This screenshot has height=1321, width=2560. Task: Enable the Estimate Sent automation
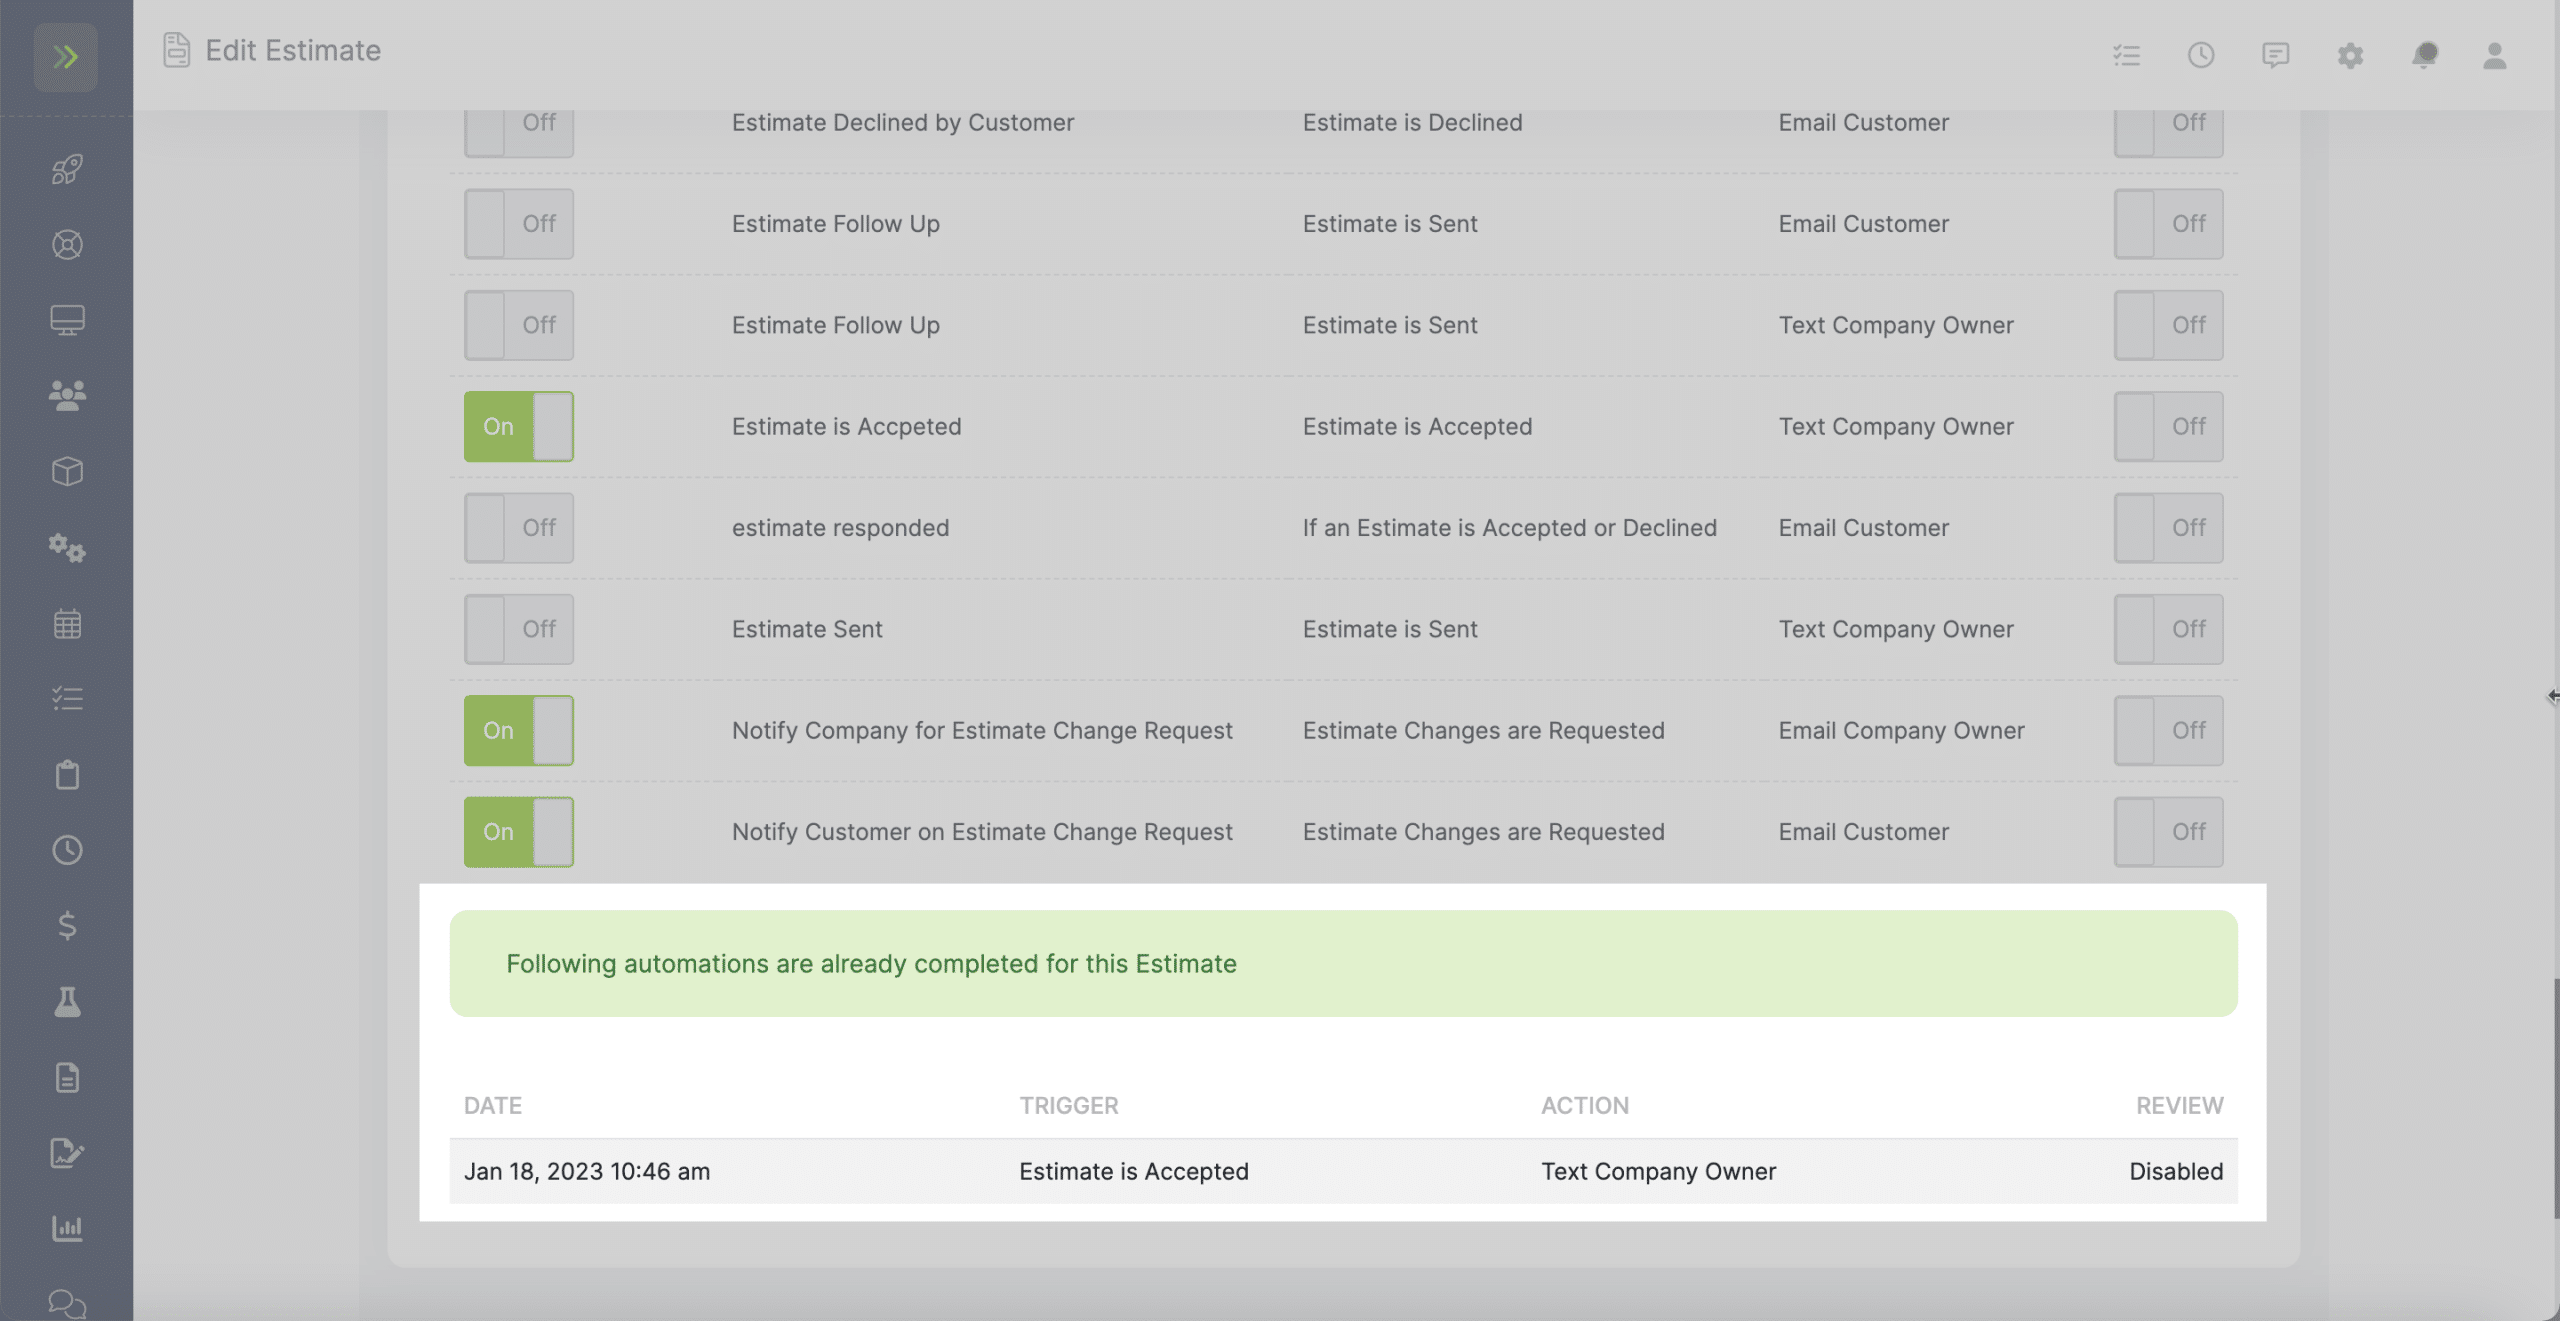pyautogui.click(x=518, y=629)
